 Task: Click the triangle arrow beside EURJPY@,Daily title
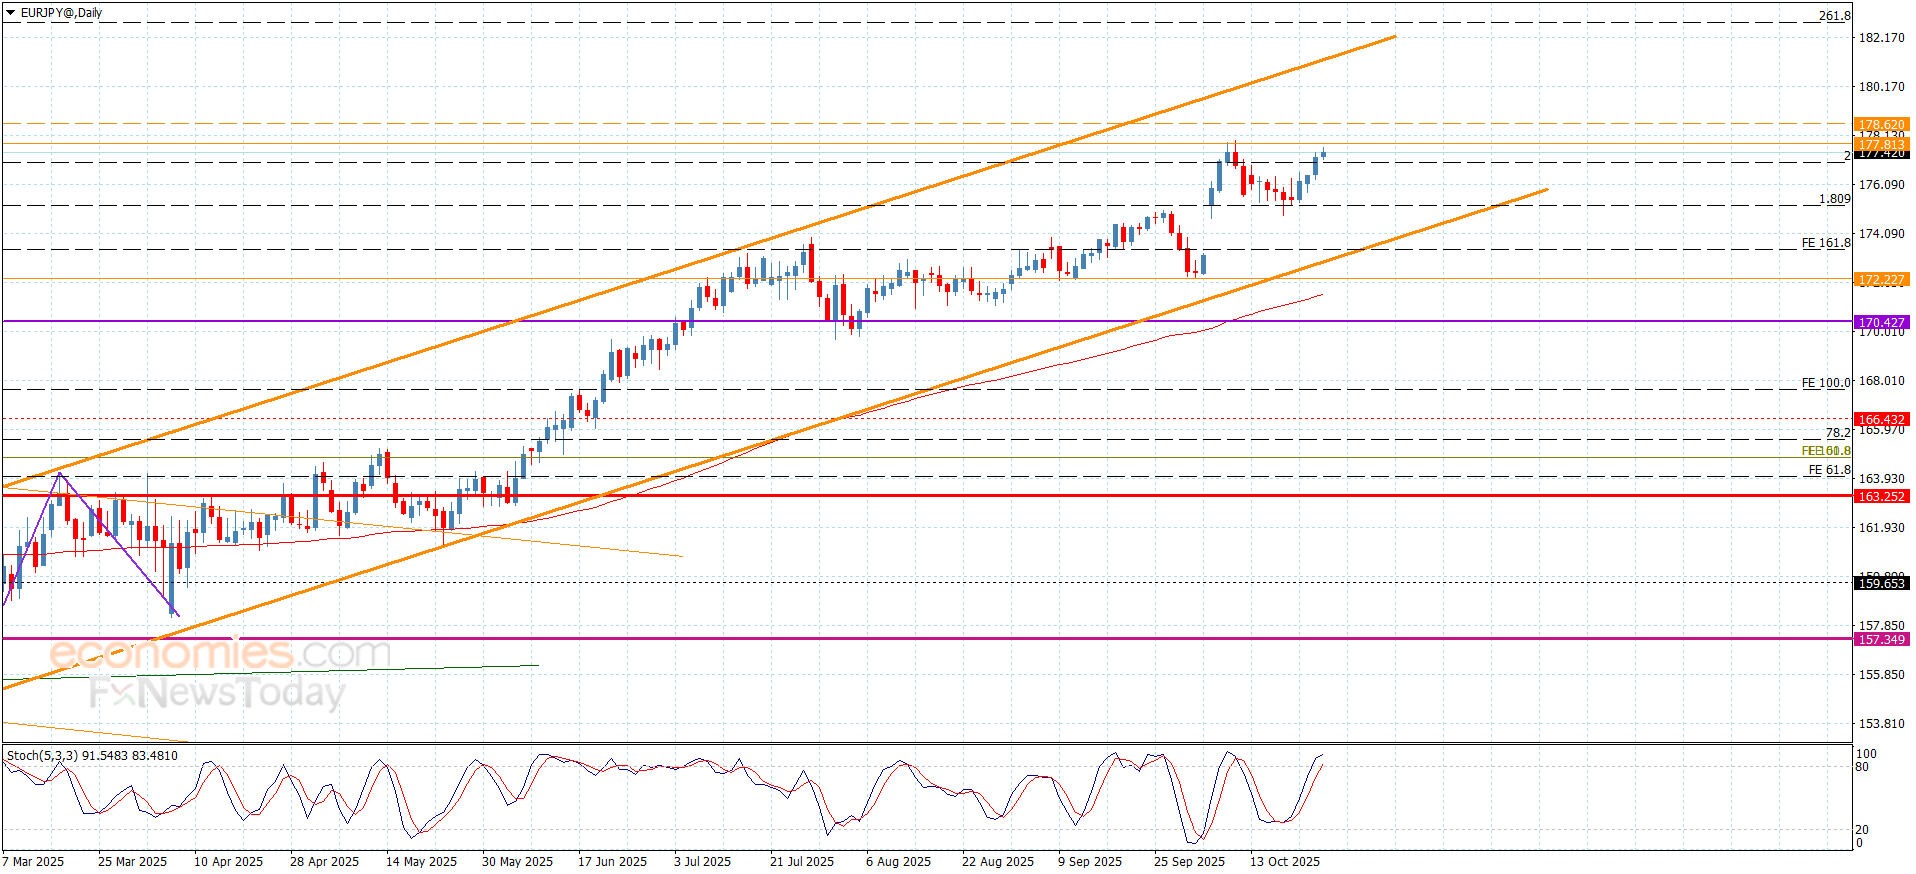[11, 13]
